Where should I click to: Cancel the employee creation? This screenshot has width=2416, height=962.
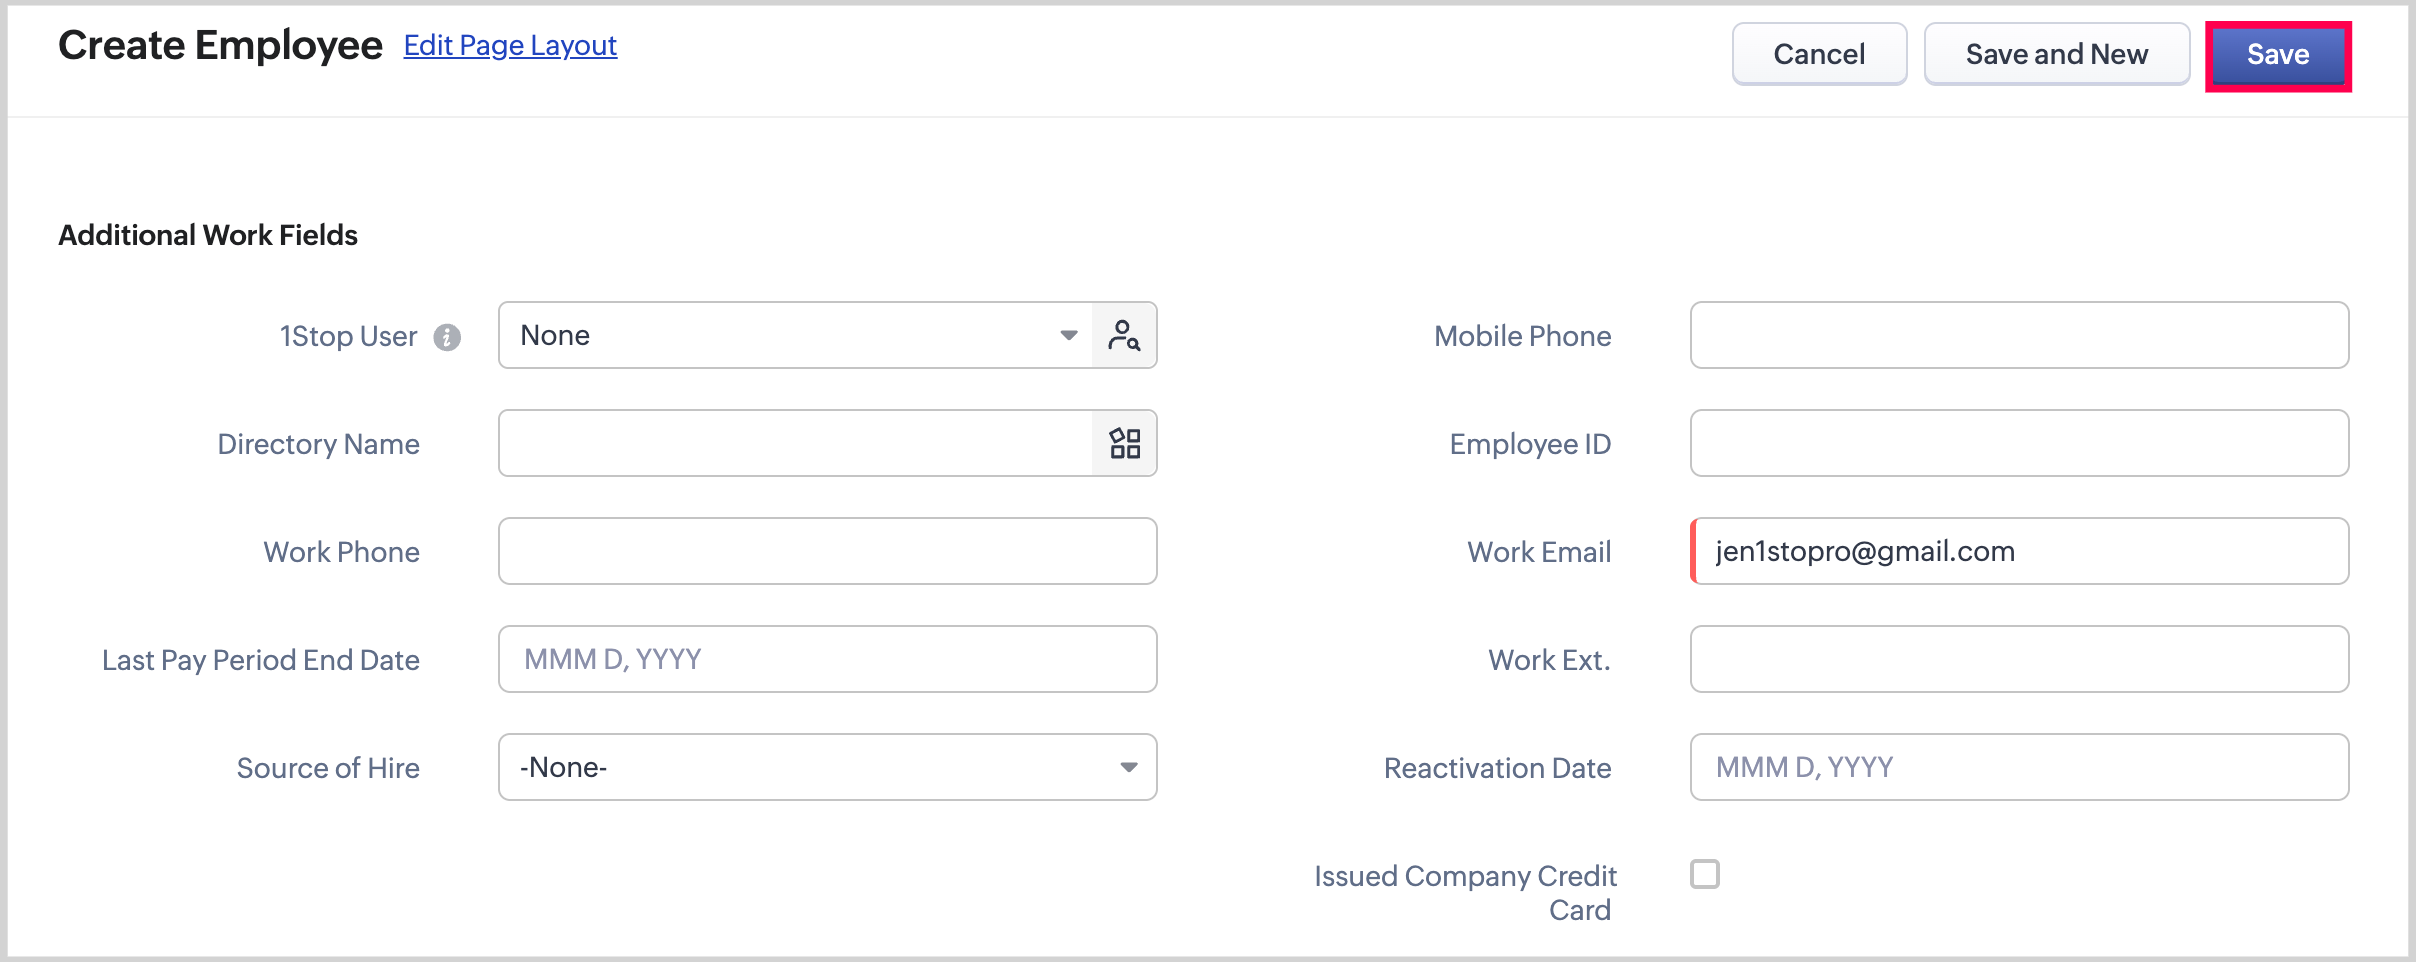pyautogui.click(x=1819, y=55)
